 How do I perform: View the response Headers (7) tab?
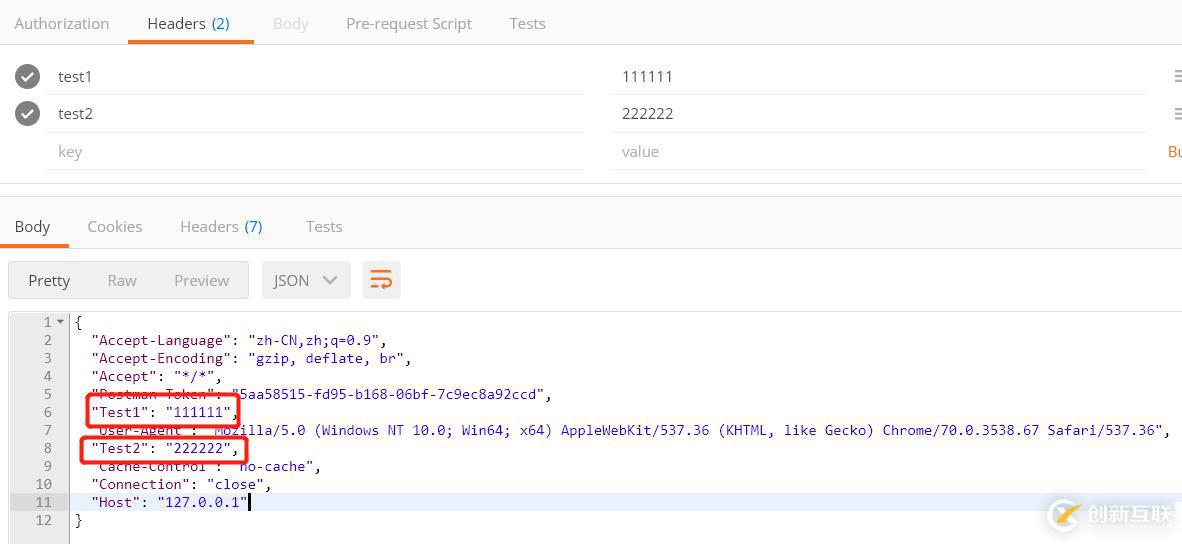[x=221, y=227]
